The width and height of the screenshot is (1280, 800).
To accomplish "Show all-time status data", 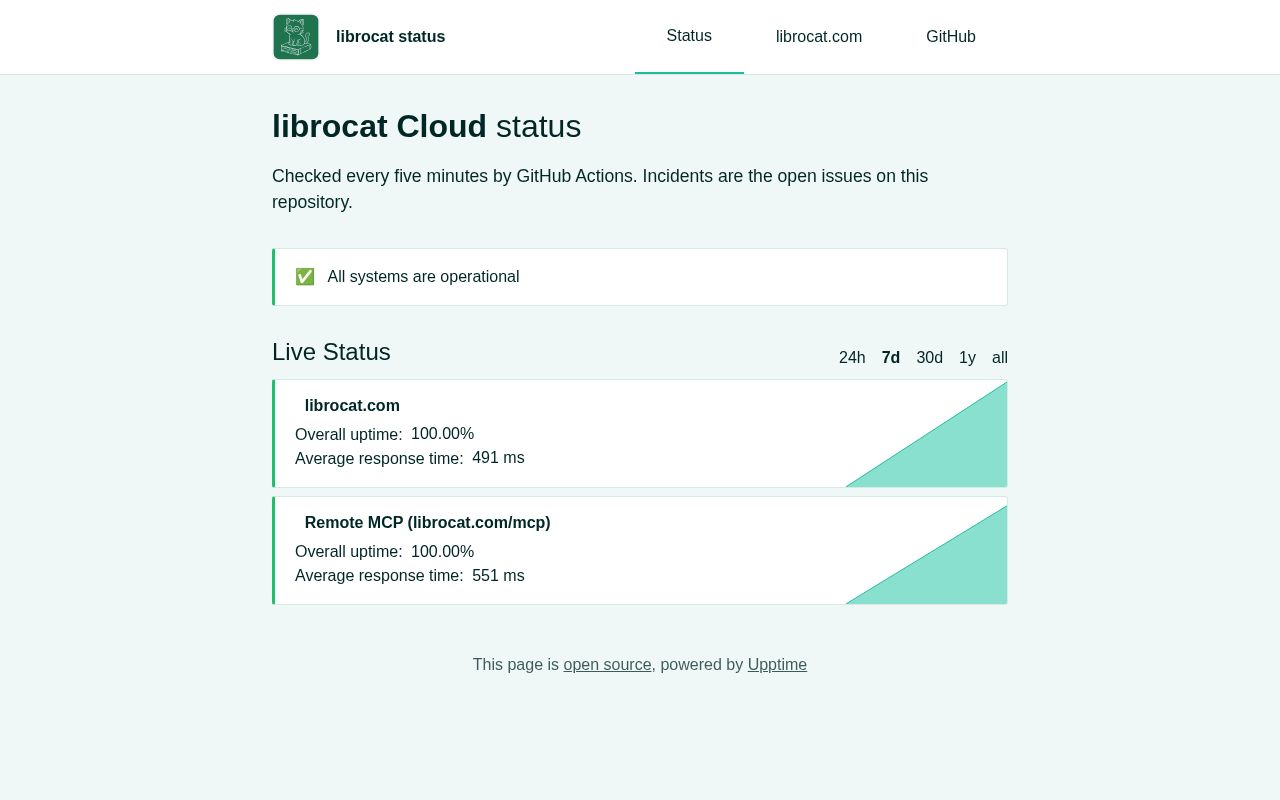I will click(1000, 358).
